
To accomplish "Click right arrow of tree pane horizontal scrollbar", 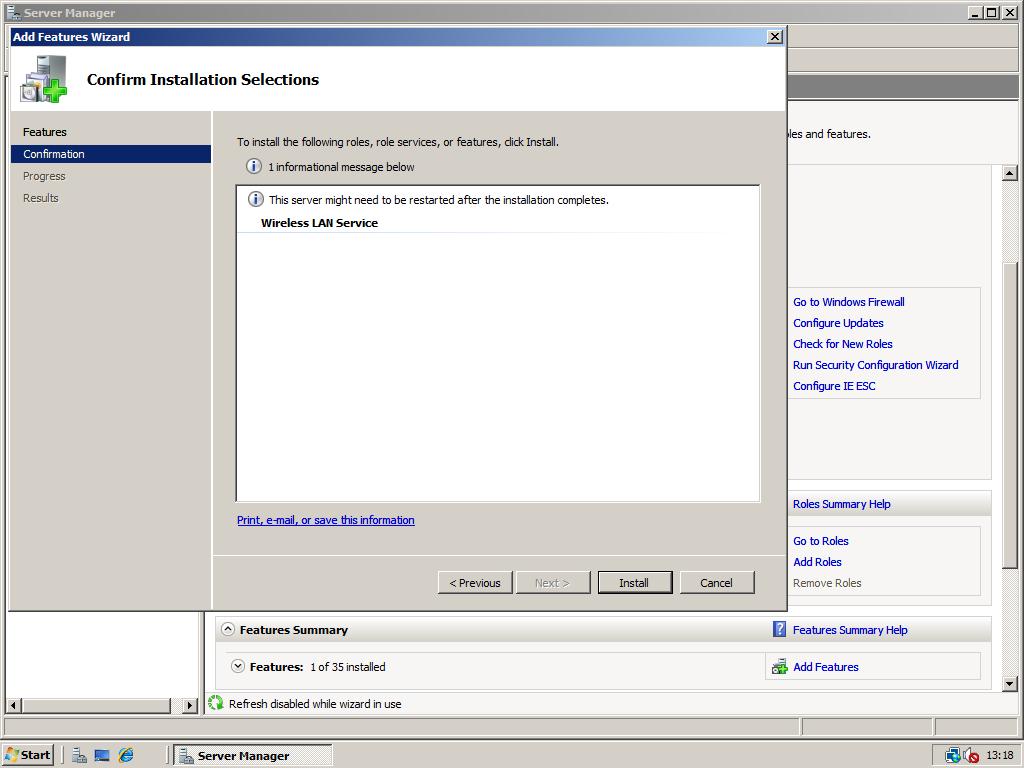I will pyautogui.click(x=189, y=705).
